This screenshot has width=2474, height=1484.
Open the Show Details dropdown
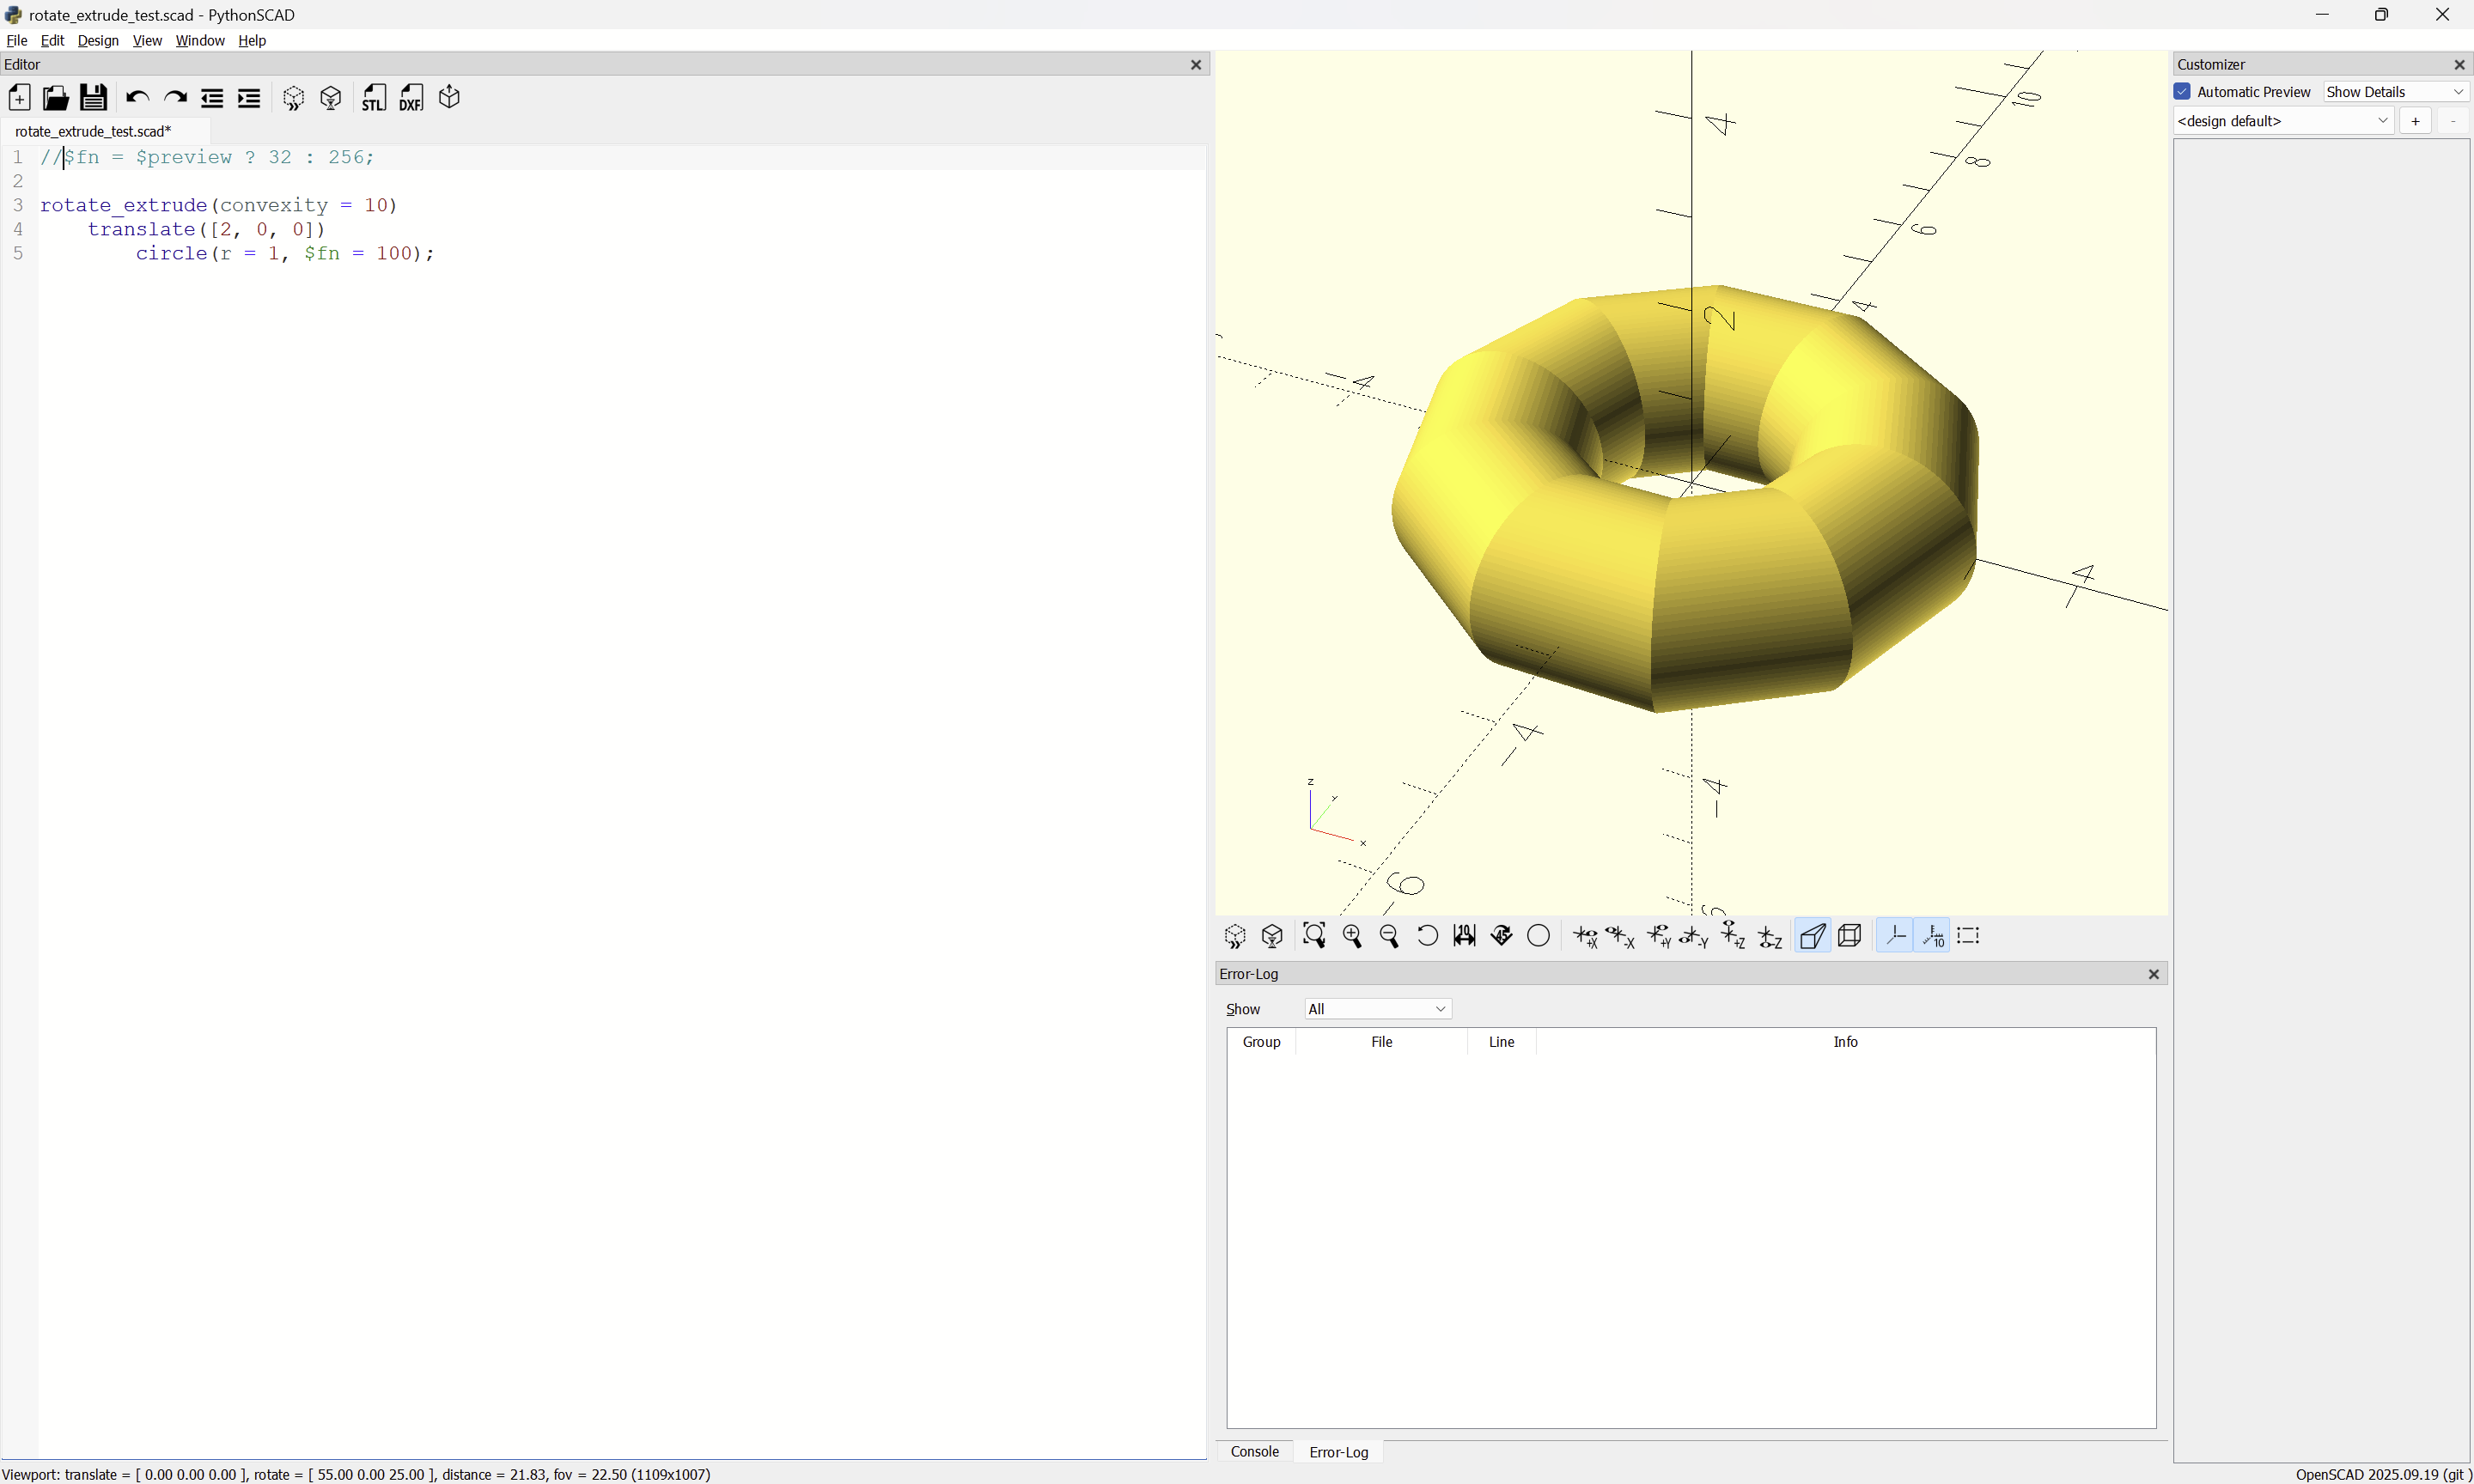point(2394,92)
